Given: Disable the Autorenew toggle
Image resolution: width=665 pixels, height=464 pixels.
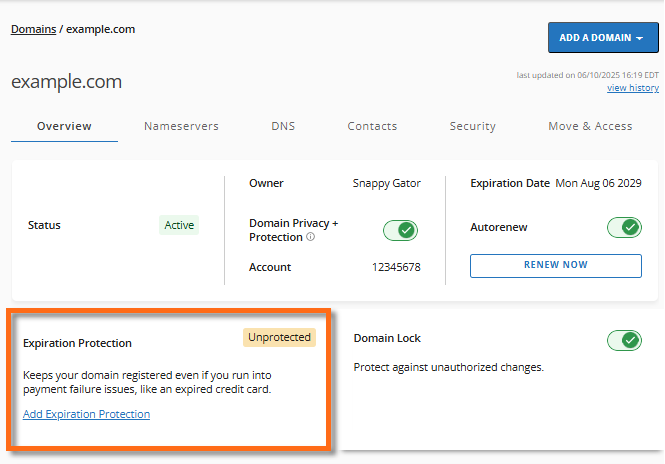Looking at the screenshot, I should coord(624,227).
